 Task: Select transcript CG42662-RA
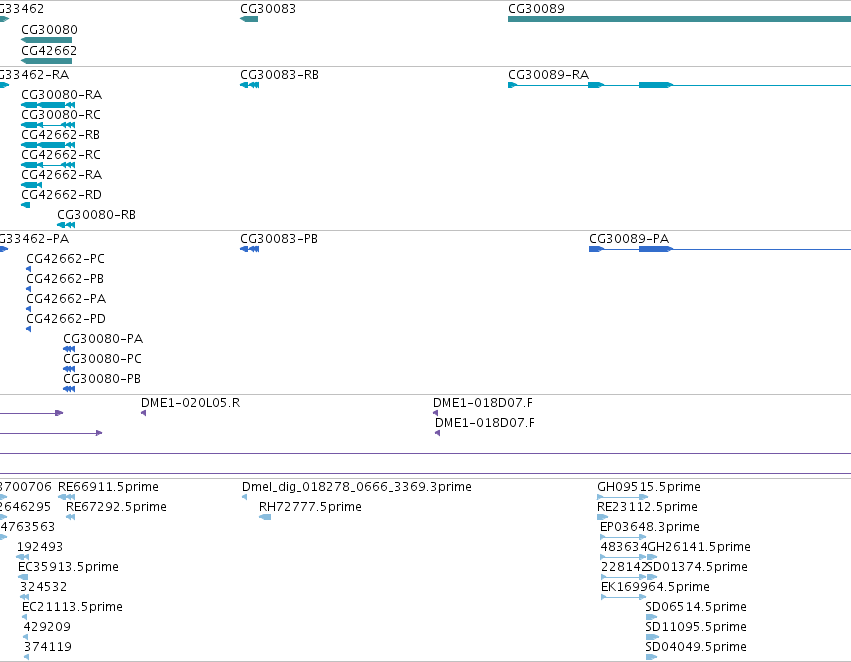(x=61, y=175)
